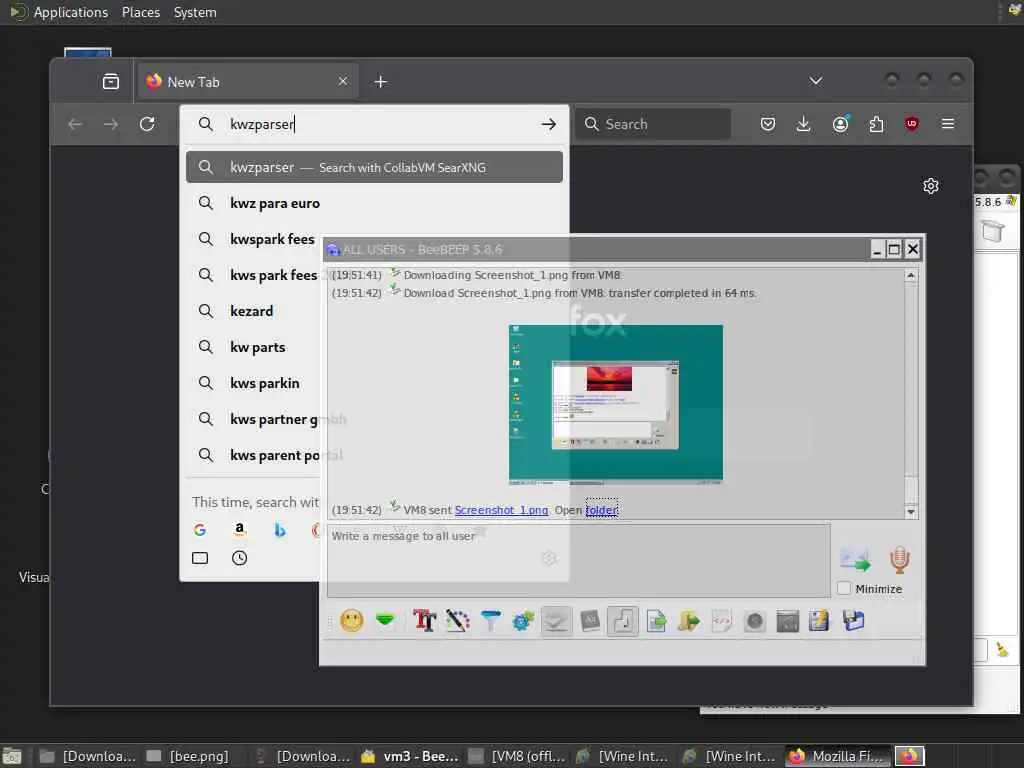Click the save chat floppy icon
Screen dimensions: 1024x768
(819, 620)
